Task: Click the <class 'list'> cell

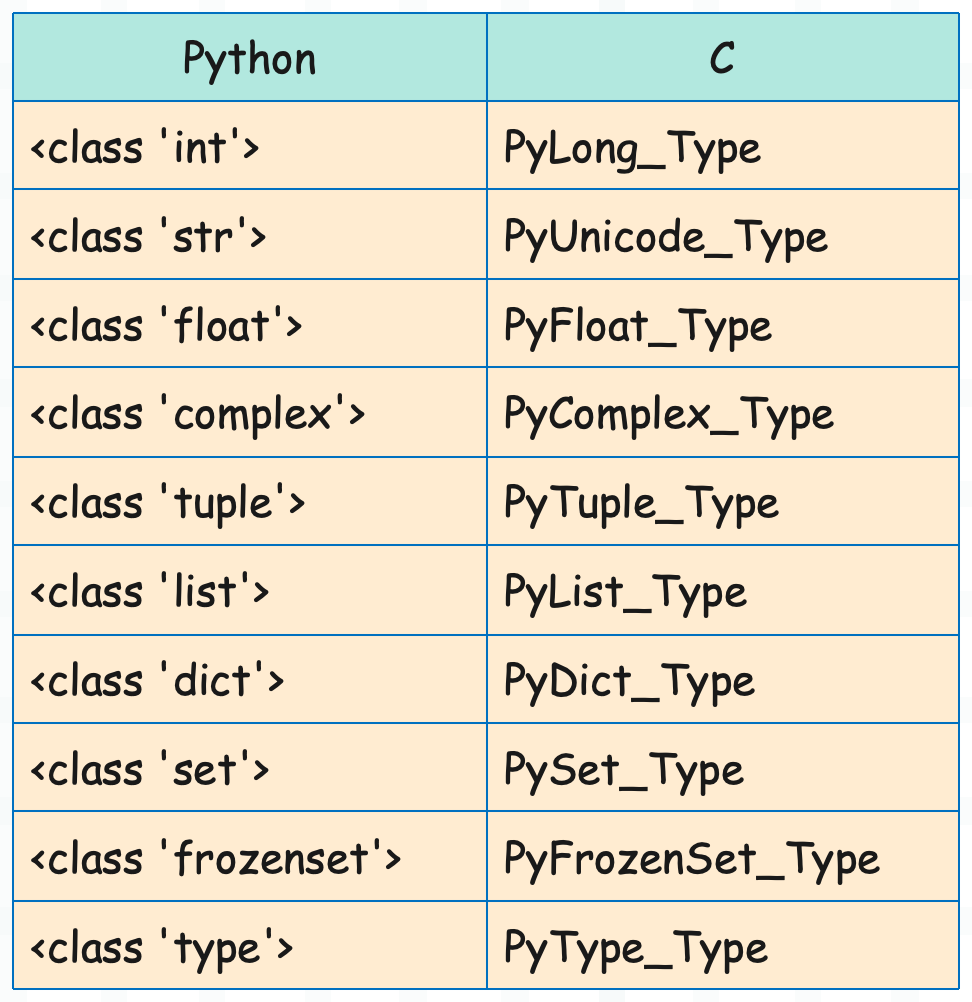Action: (x=250, y=590)
